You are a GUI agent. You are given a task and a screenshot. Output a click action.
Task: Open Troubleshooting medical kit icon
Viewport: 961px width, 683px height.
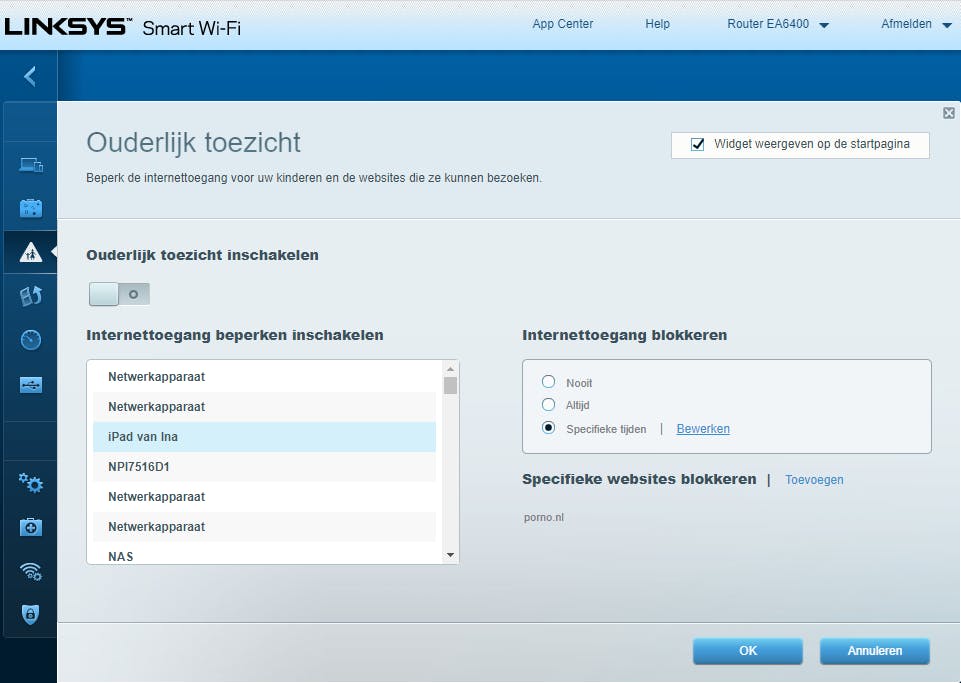[x=31, y=527]
